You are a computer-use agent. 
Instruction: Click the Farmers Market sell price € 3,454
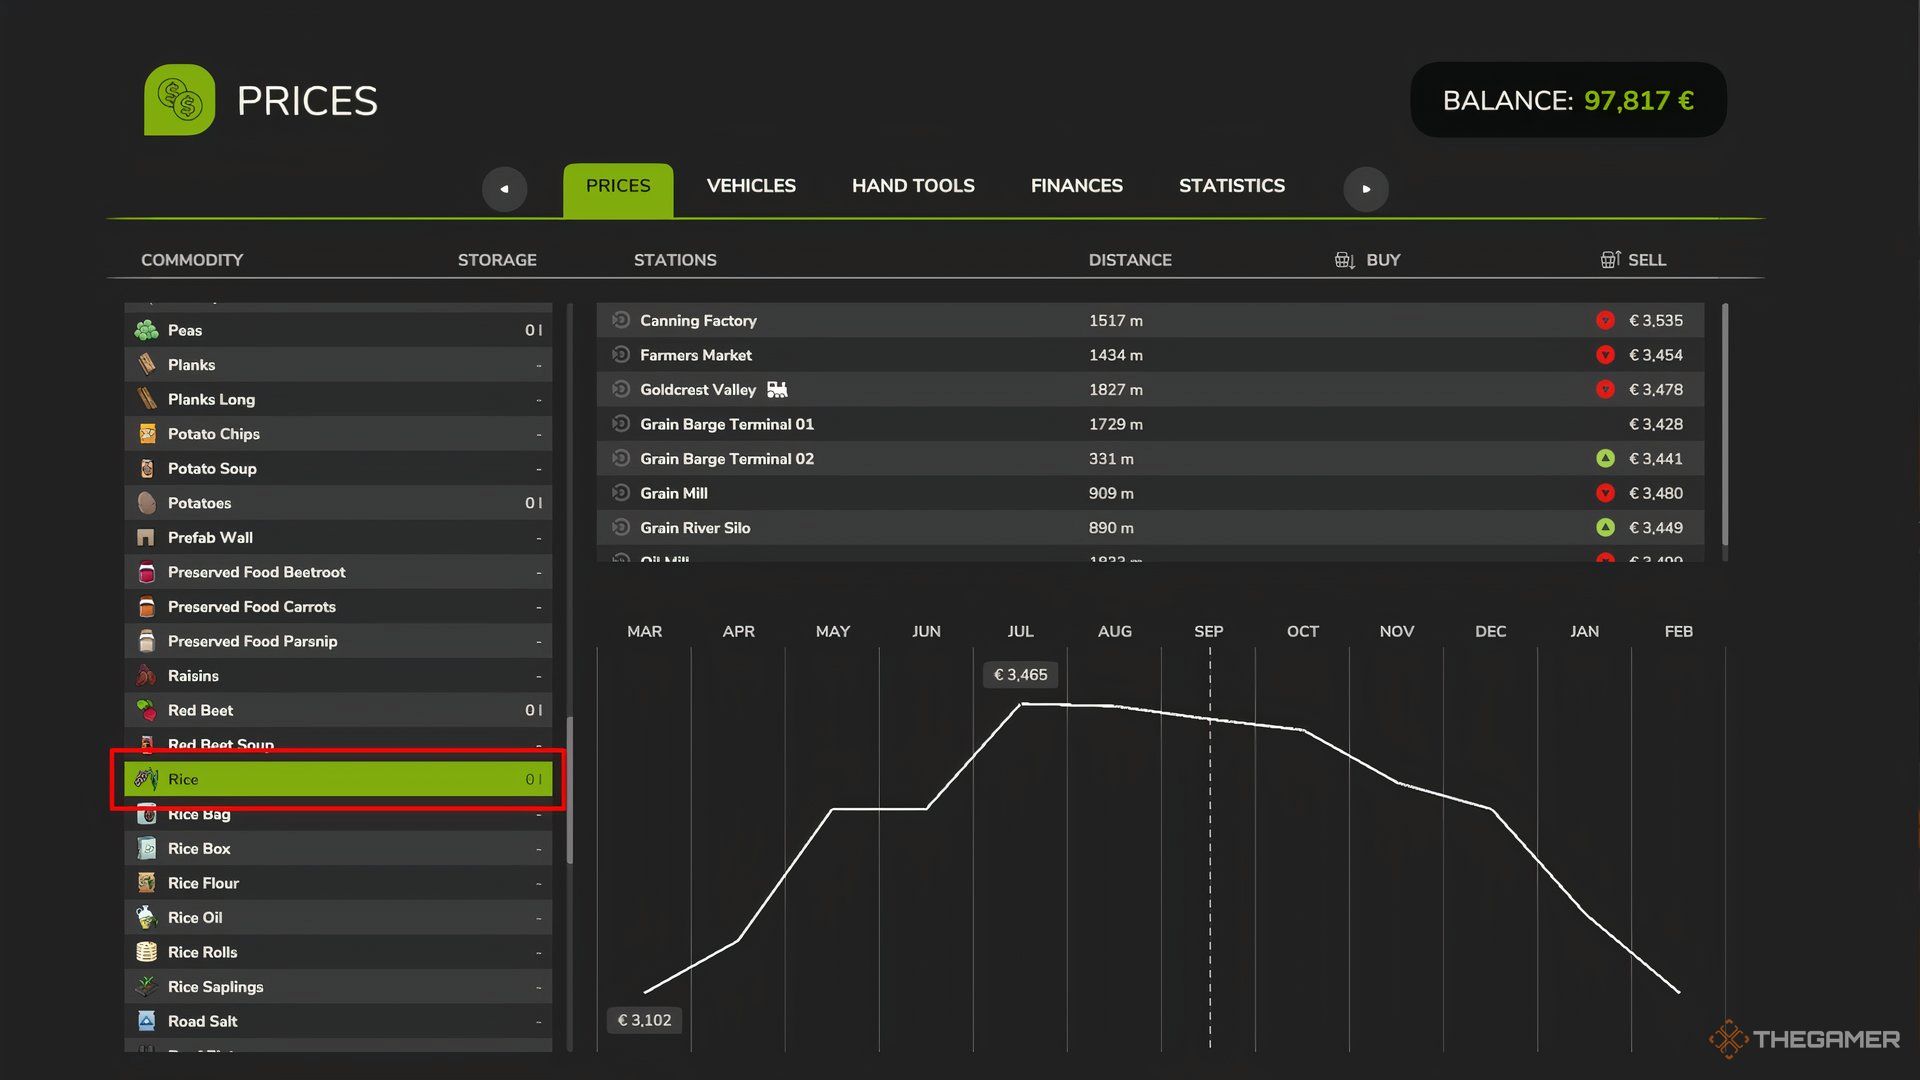click(1656, 355)
